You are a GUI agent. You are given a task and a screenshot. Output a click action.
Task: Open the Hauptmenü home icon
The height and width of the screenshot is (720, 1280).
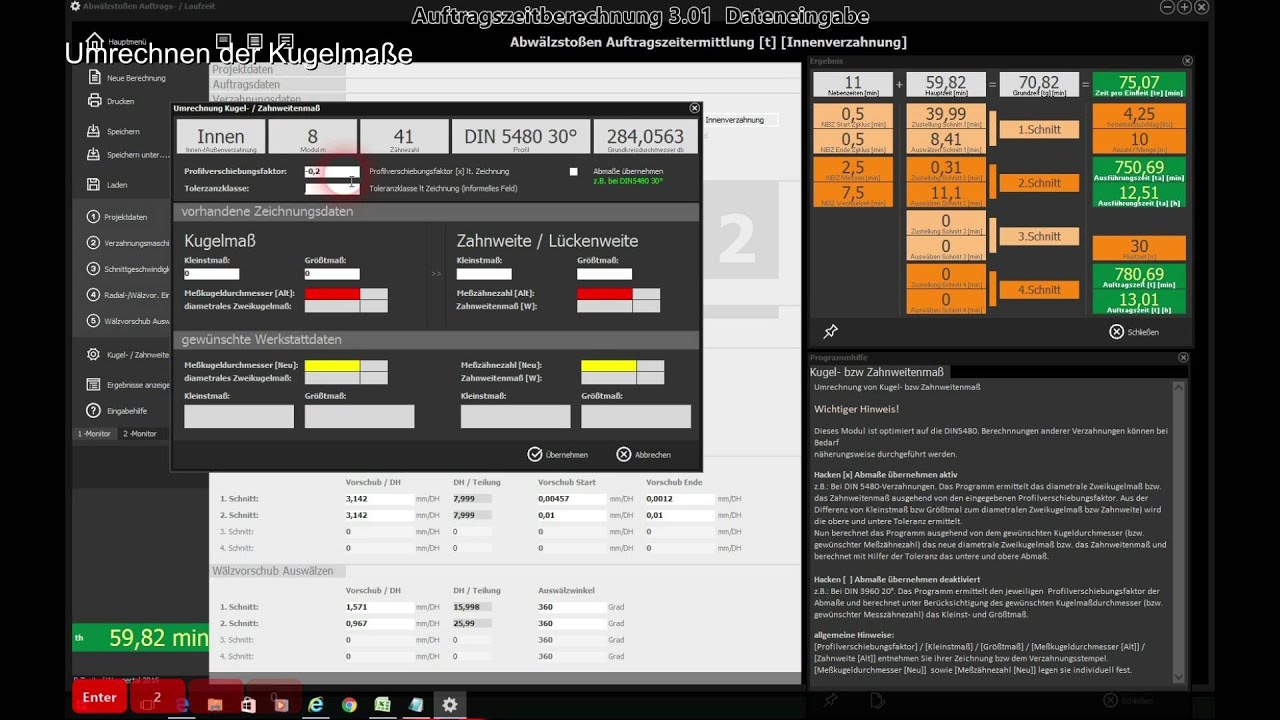pos(95,42)
